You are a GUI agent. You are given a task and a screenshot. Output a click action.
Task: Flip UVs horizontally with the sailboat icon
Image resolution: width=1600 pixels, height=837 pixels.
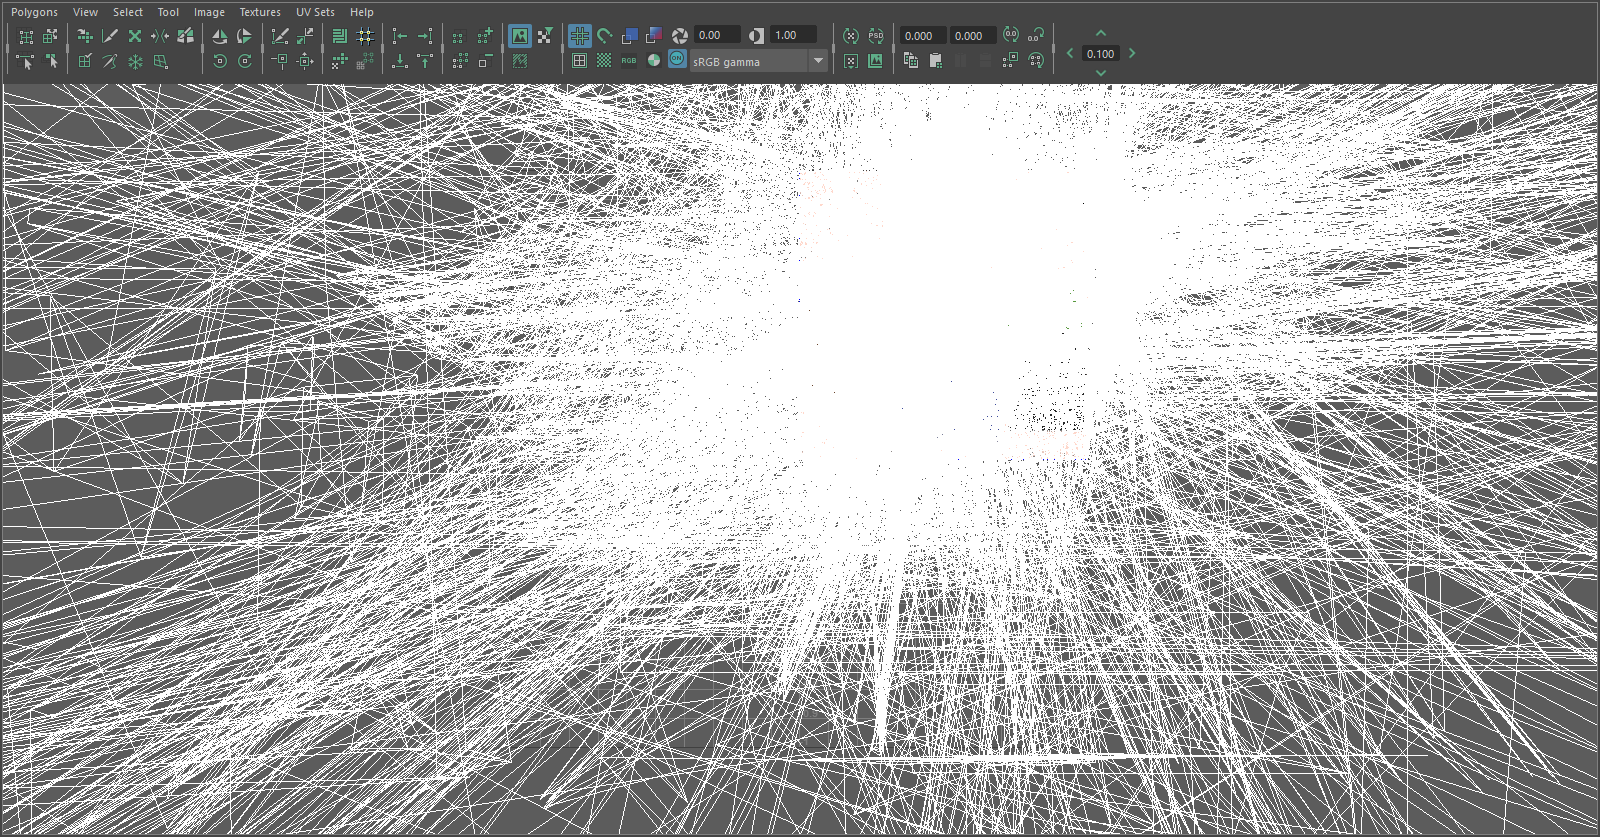[x=219, y=36]
